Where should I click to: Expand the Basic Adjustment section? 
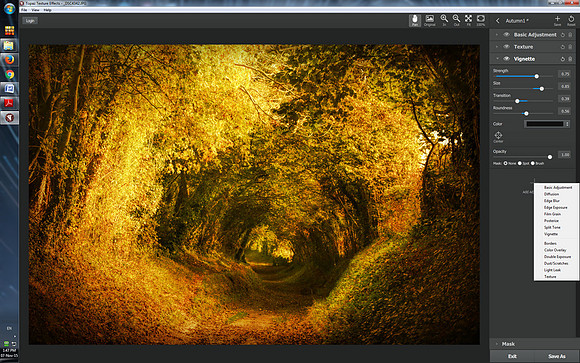[x=497, y=35]
